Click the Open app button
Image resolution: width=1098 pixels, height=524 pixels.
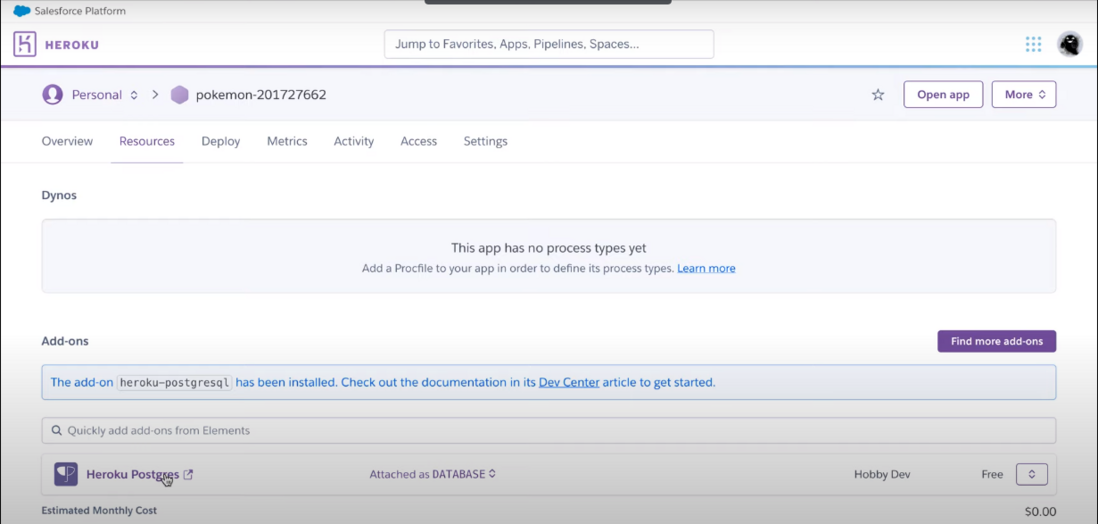click(943, 95)
